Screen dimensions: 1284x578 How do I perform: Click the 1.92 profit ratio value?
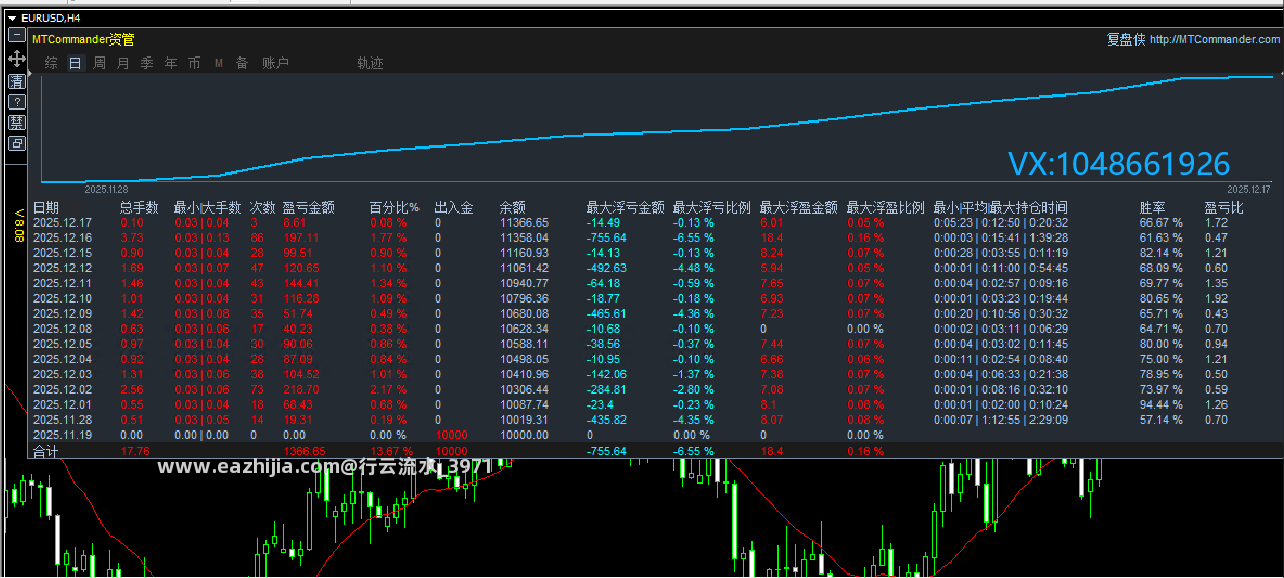[1216, 298]
